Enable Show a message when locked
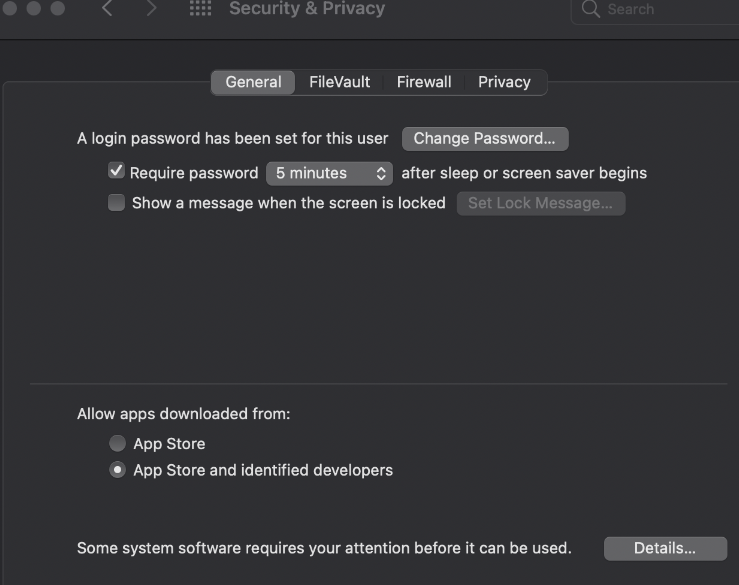Viewport: 739px width, 585px height. (116, 203)
